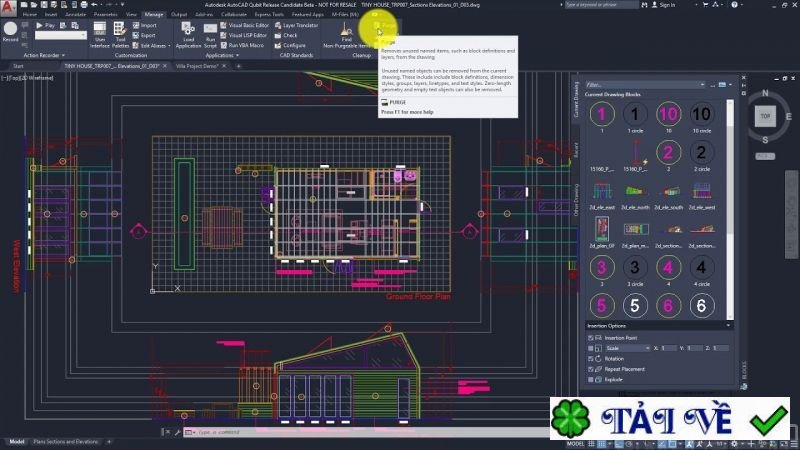Viewport: 800px width, 450px height.
Task: Switch to the Model layout tab
Action: tap(17, 442)
